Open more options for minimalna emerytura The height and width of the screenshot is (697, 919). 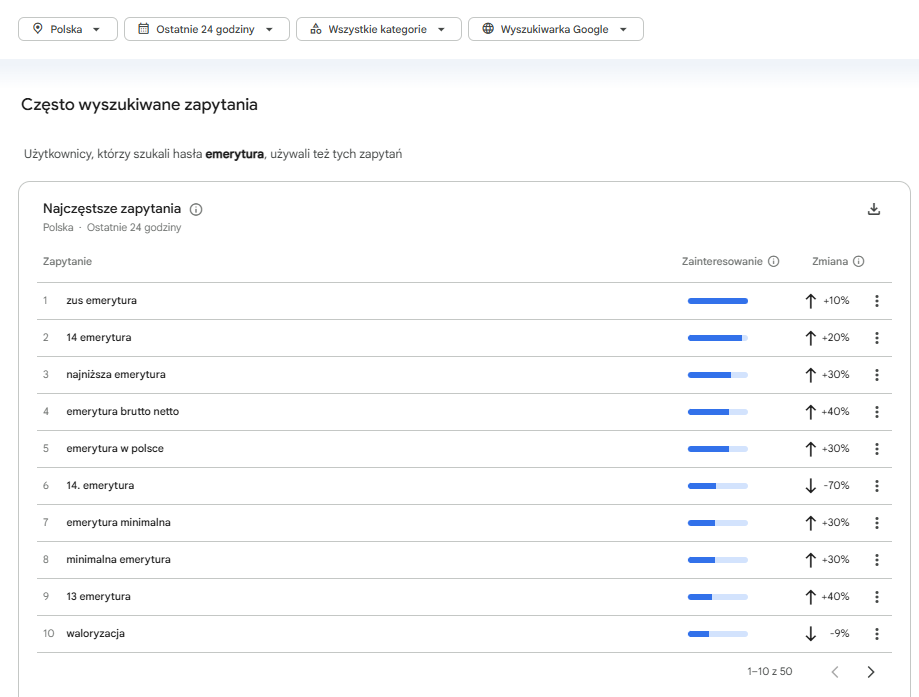pos(877,560)
